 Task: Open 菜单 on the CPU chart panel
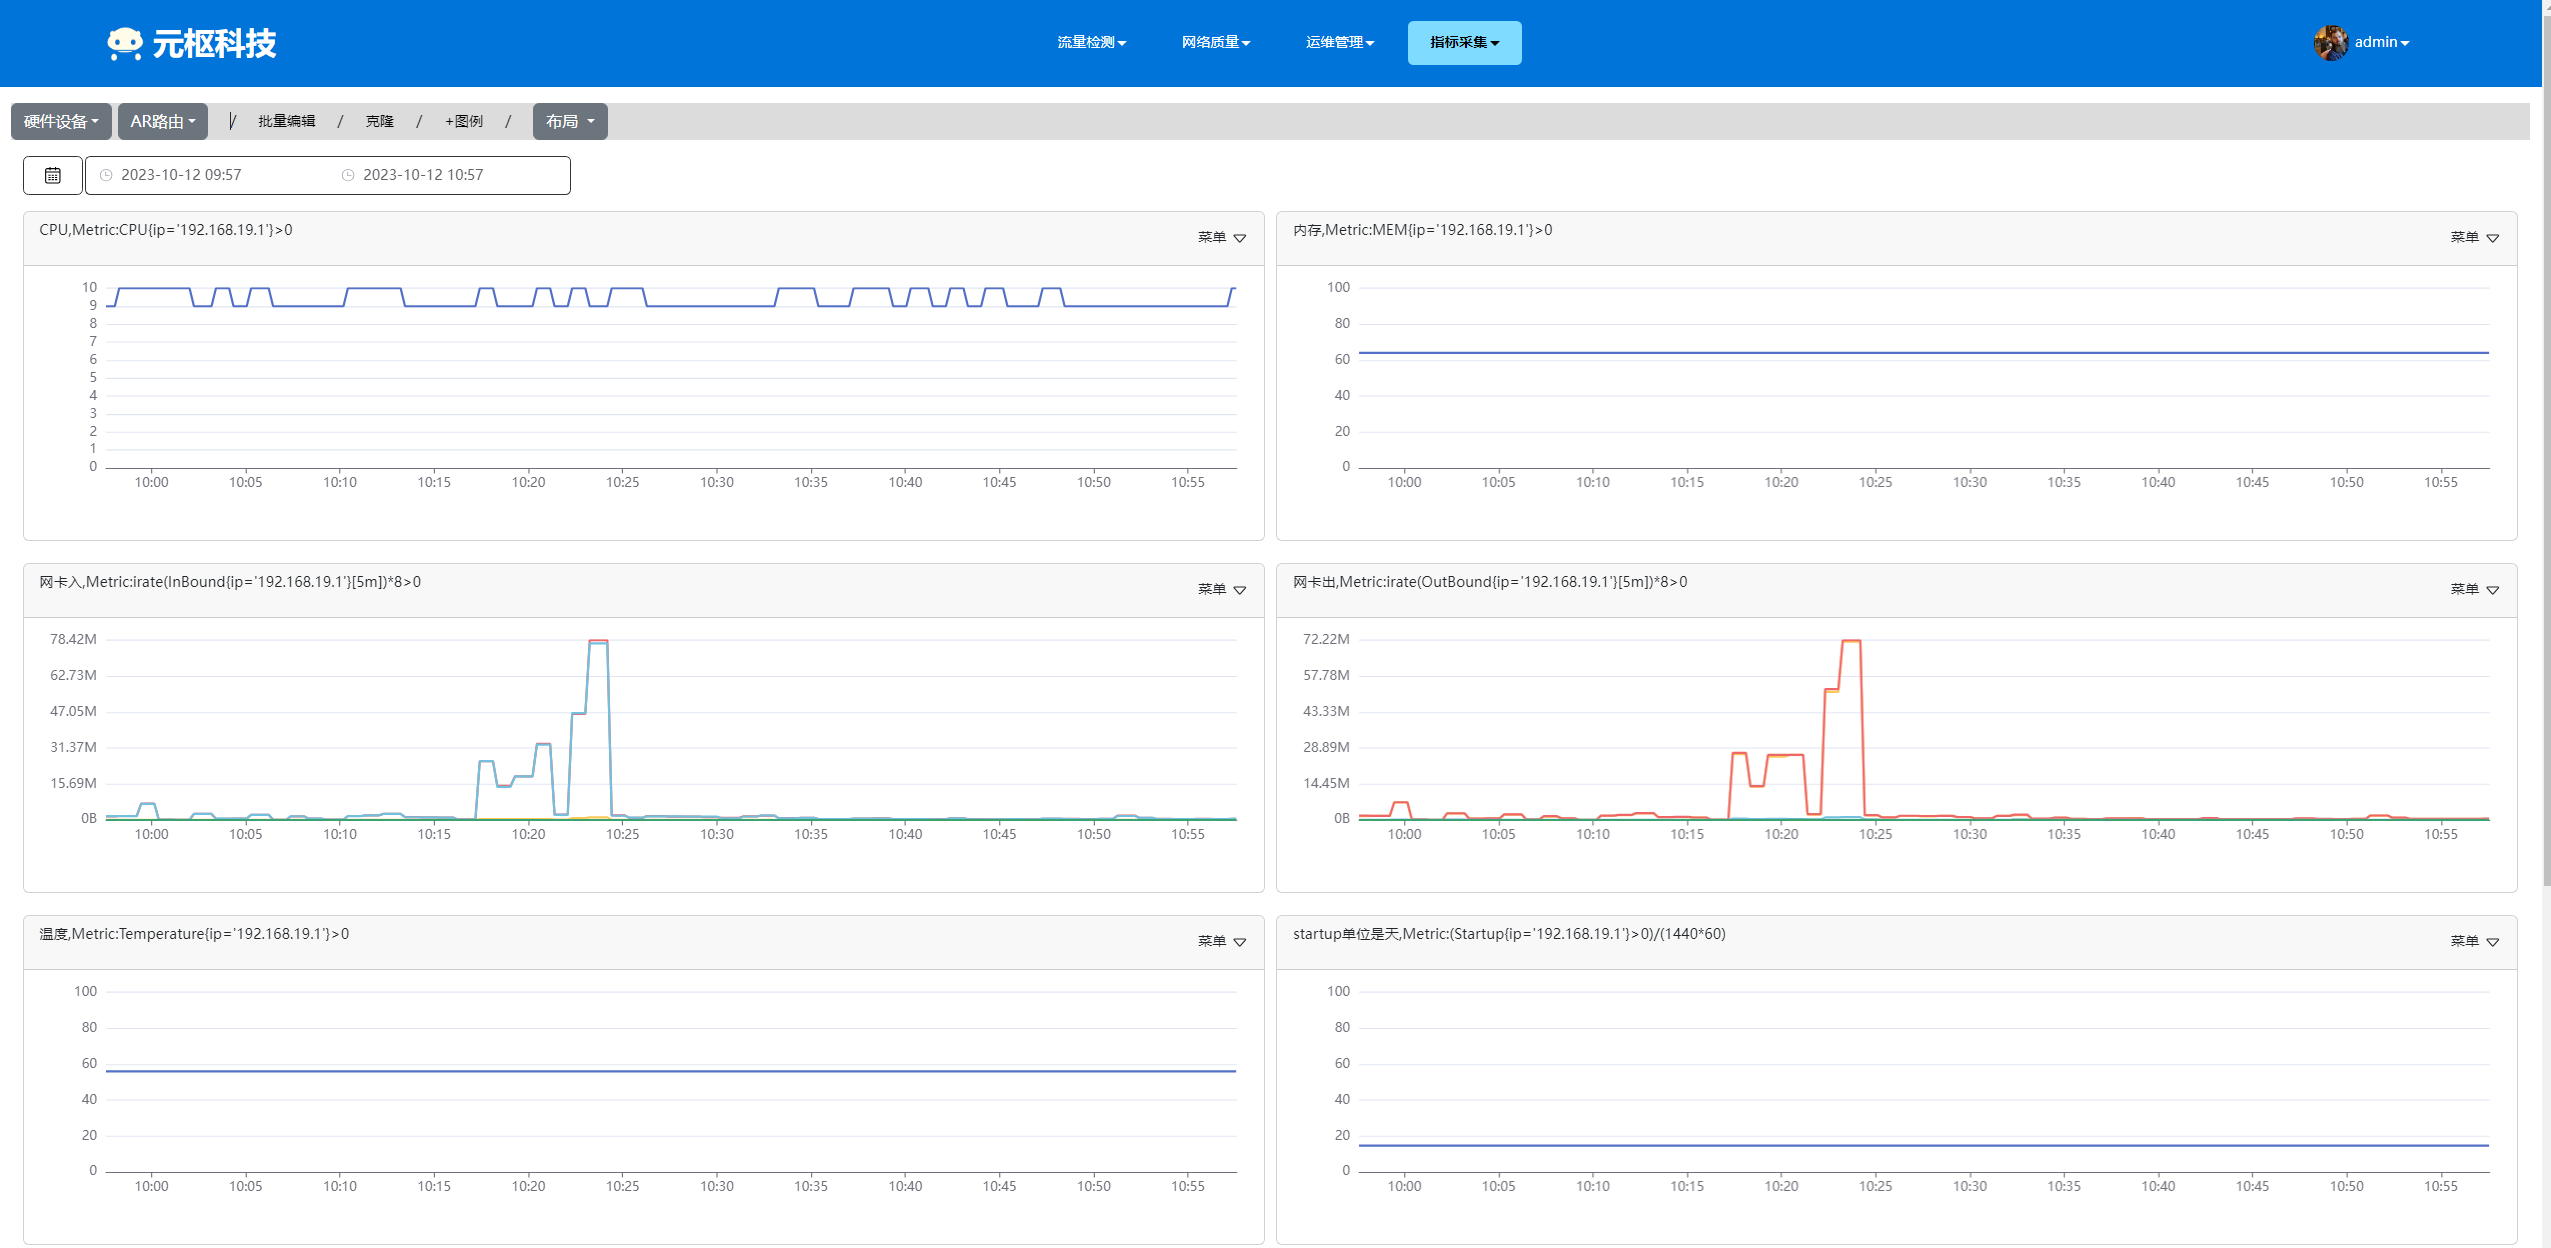pyautogui.click(x=1222, y=237)
